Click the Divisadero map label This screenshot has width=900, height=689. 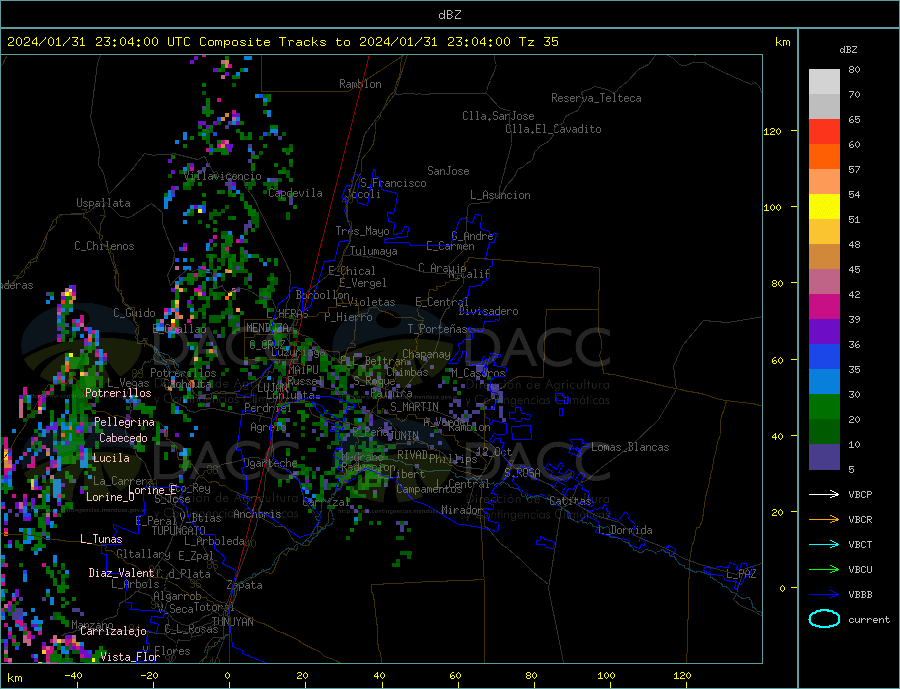pos(488,311)
